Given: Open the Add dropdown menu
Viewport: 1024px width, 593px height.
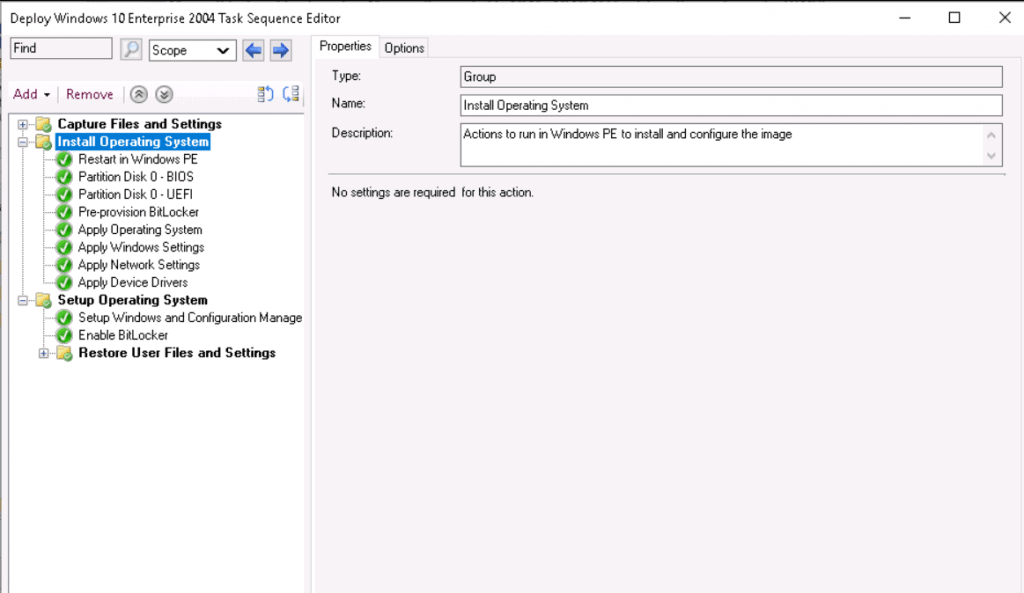Looking at the screenshot, I should tap(31, 95).
